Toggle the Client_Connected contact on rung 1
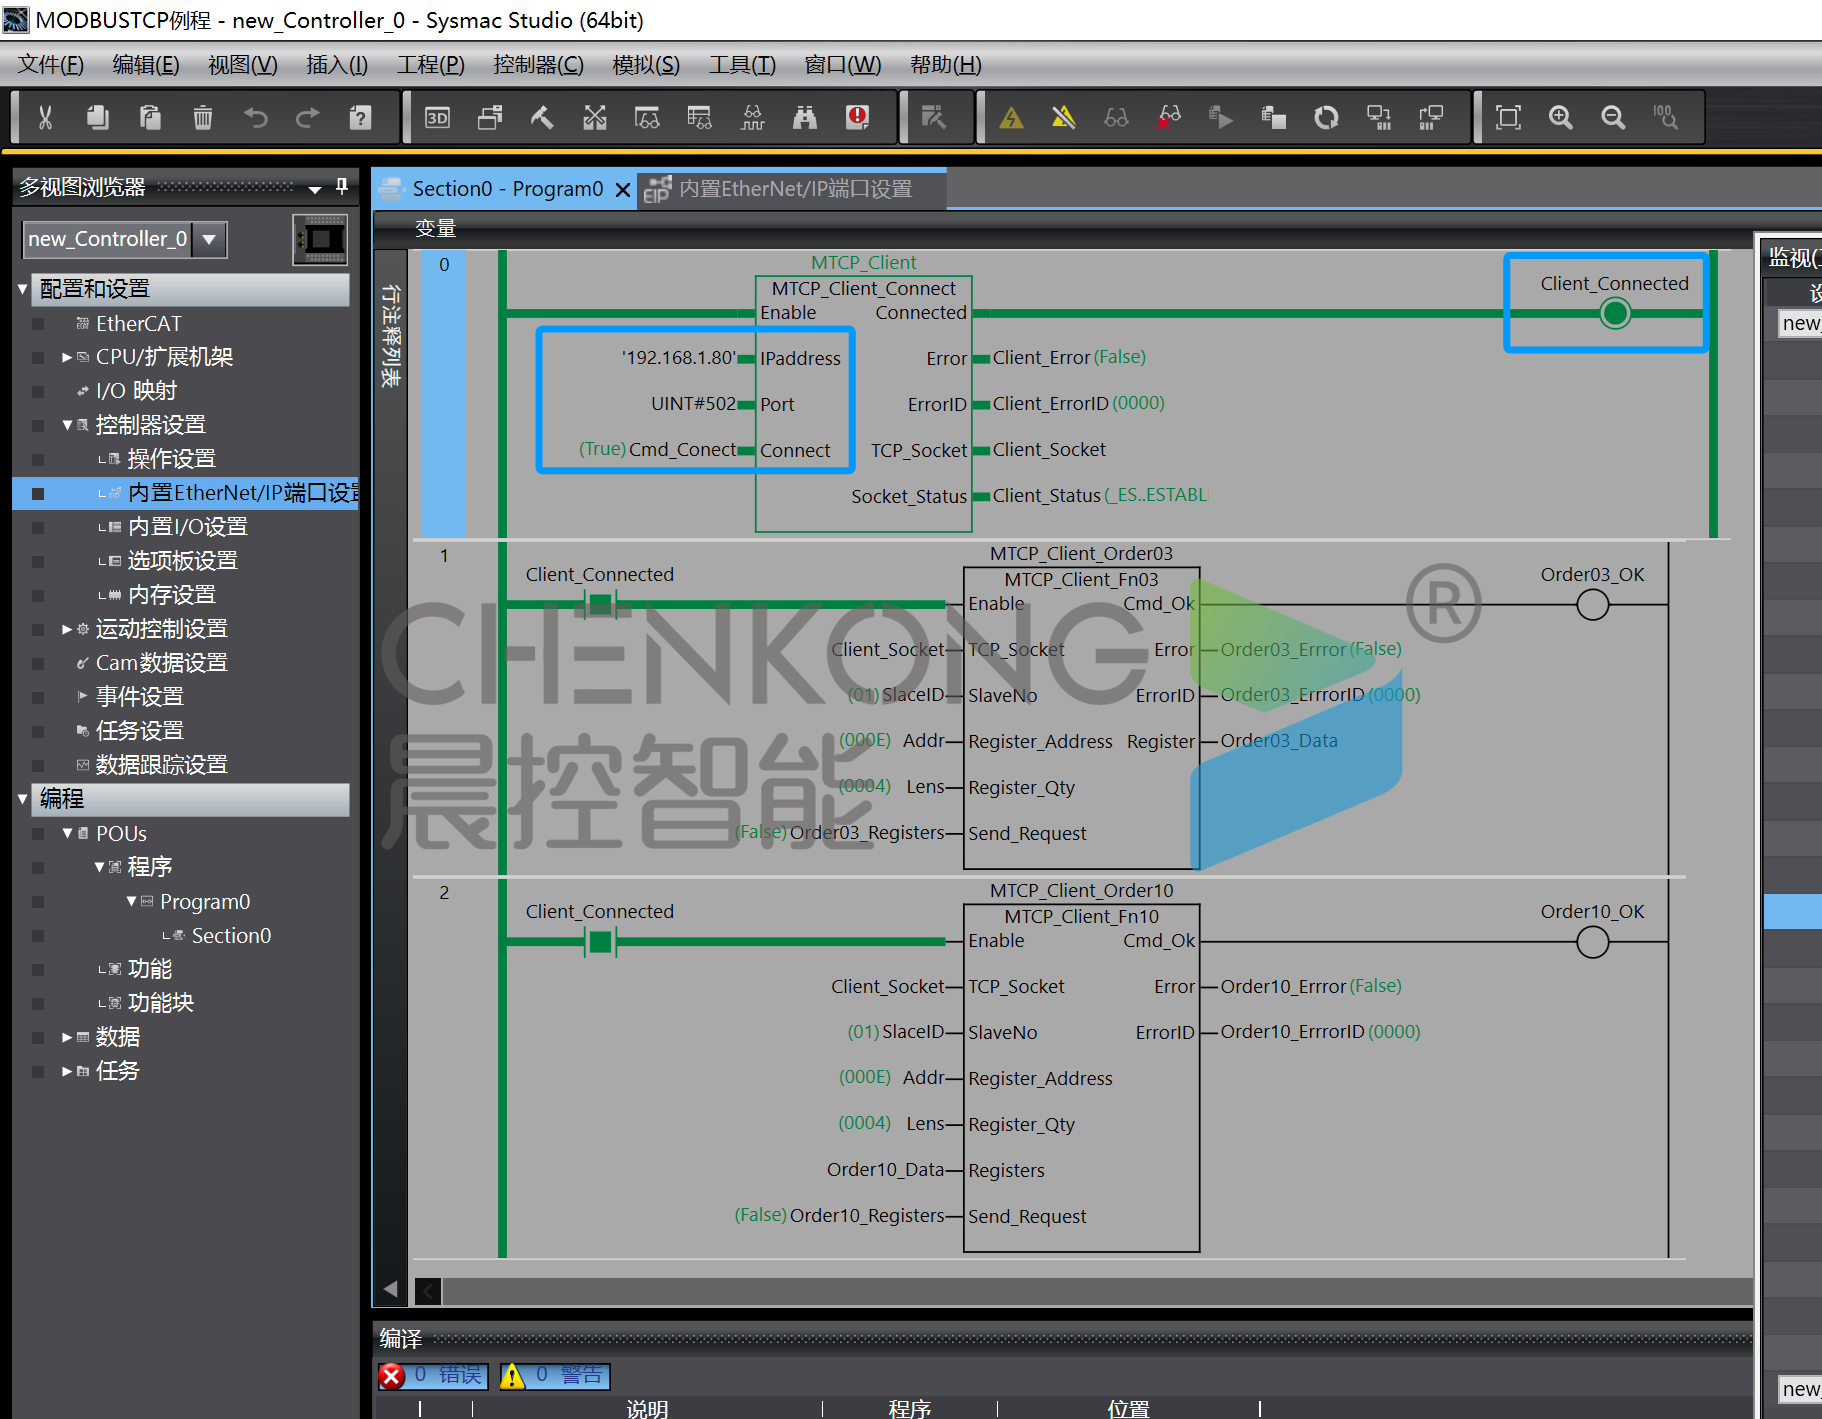The image size is (1822, 1419). click(600, 604)
